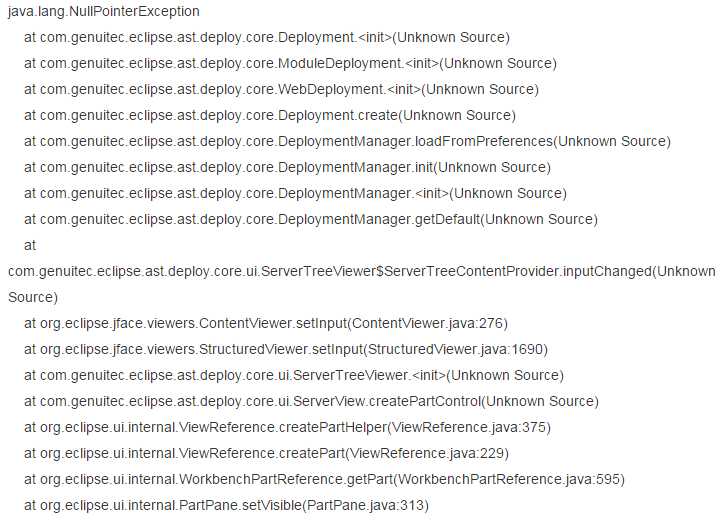Image resolution: width=724 pixels, height=523 pixels.
Task: Select the ContentViewer.setInput stack frame
Action: pos(266,323)
